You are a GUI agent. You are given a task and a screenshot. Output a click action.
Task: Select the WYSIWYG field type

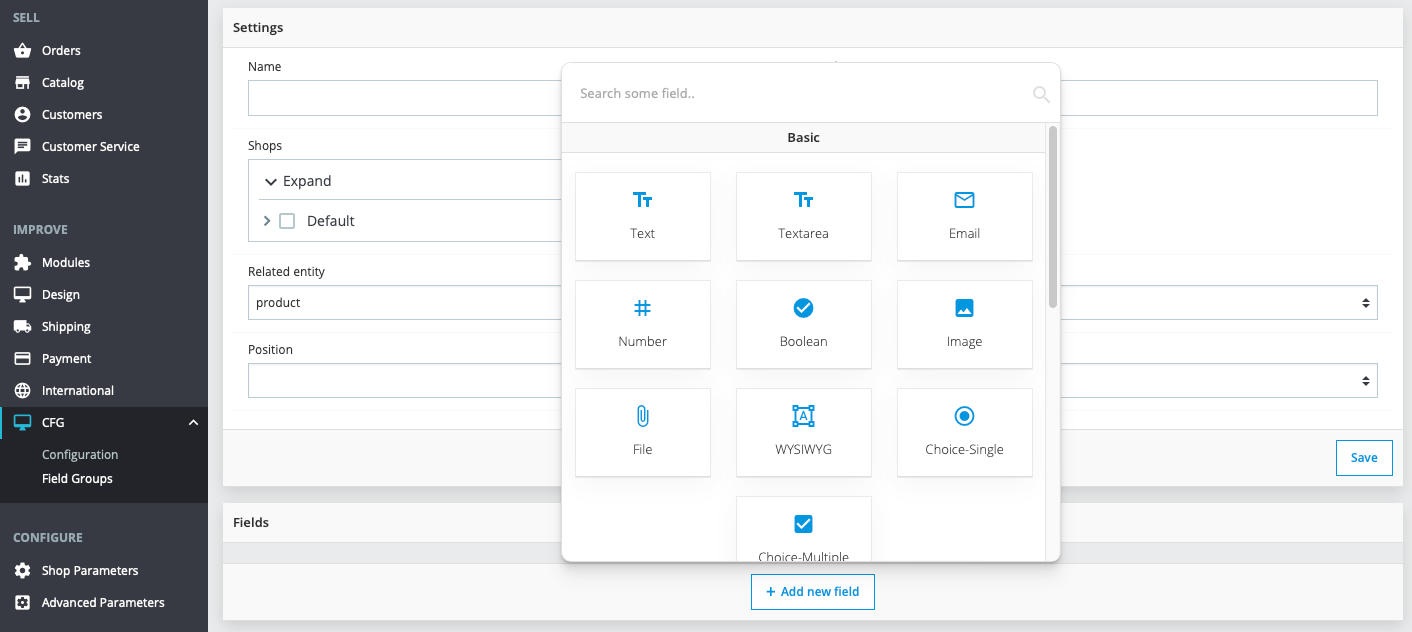(x=803, y=432)
